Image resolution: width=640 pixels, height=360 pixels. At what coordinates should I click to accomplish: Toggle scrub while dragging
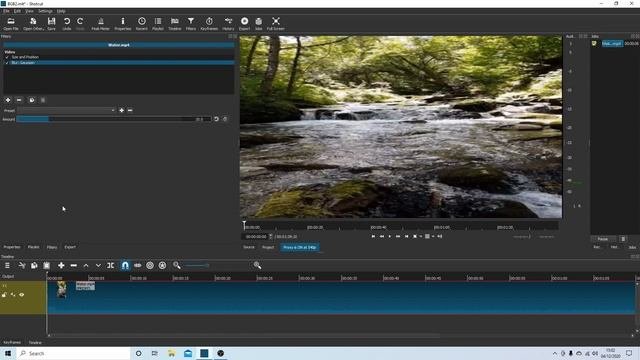pos(138,265)
